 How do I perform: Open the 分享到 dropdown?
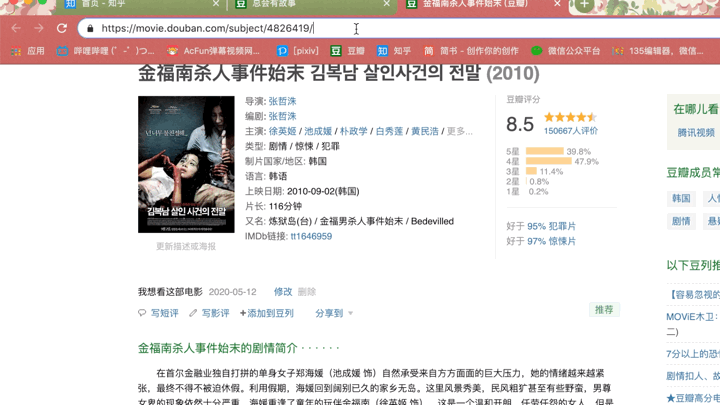[x=334, y=313]
